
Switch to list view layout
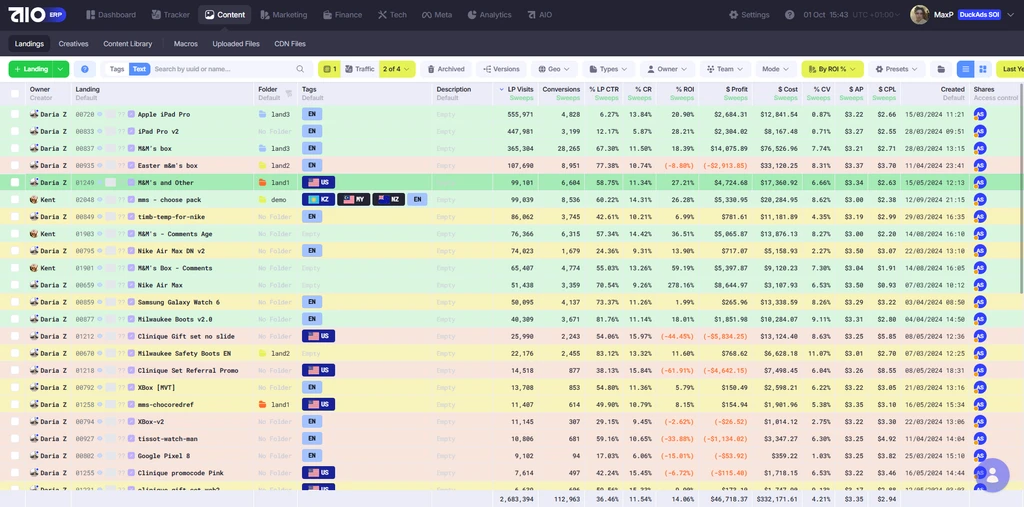tap(965, 69)
